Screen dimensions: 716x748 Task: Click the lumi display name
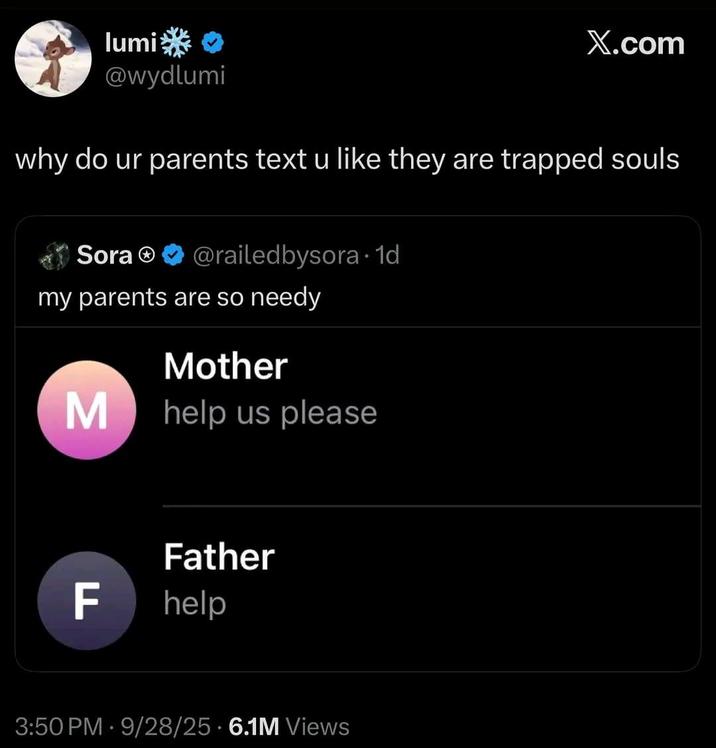129,43
